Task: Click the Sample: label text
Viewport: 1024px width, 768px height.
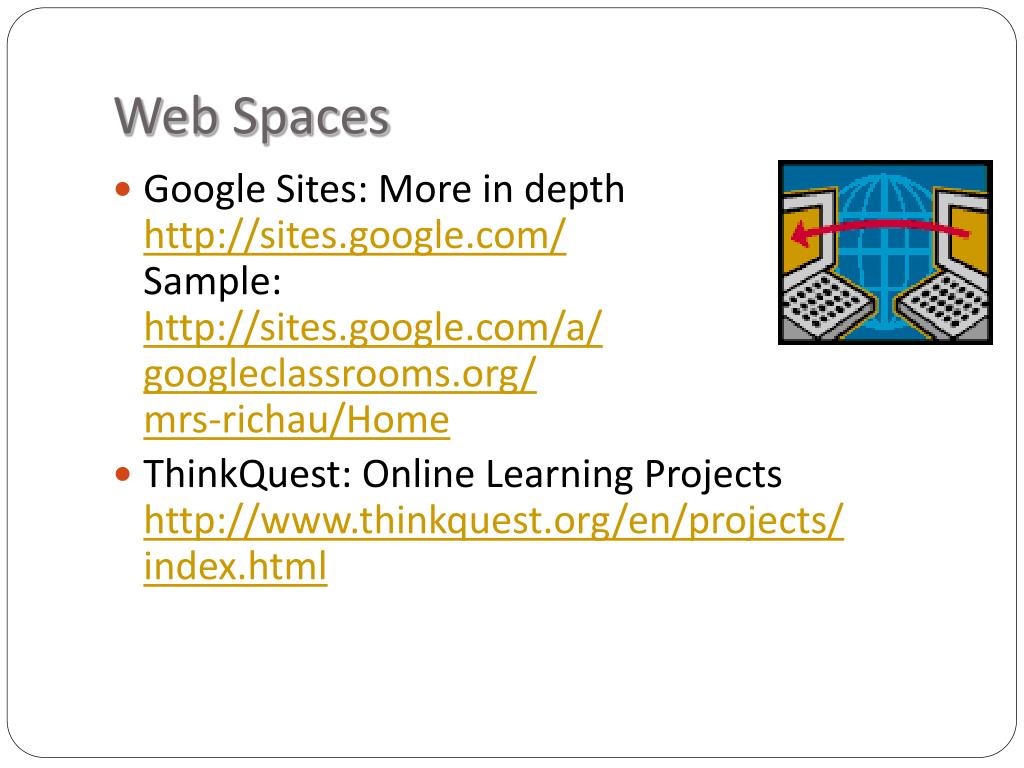Action: pos(212,282)
